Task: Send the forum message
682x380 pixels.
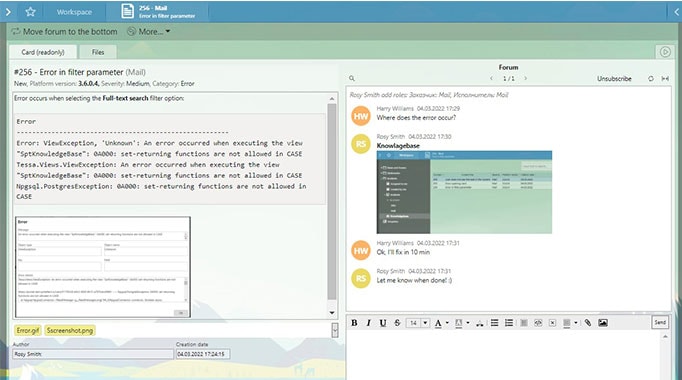Action: [x=660, y=322]
